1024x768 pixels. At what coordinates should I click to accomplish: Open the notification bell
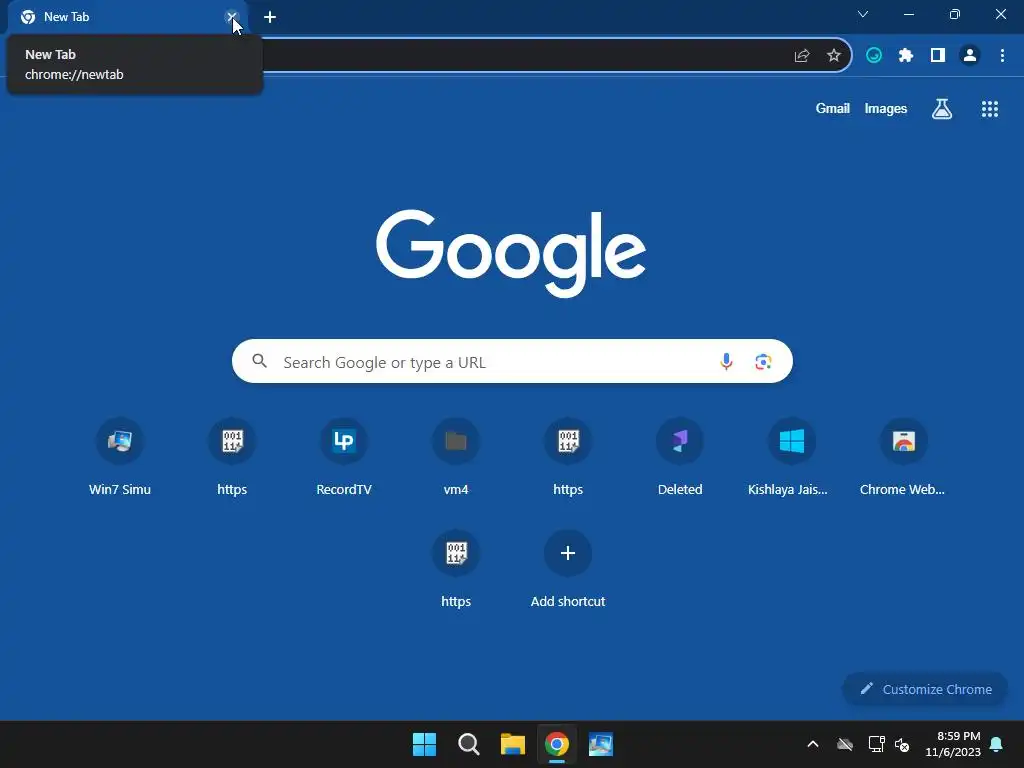(x=997, y=744)
